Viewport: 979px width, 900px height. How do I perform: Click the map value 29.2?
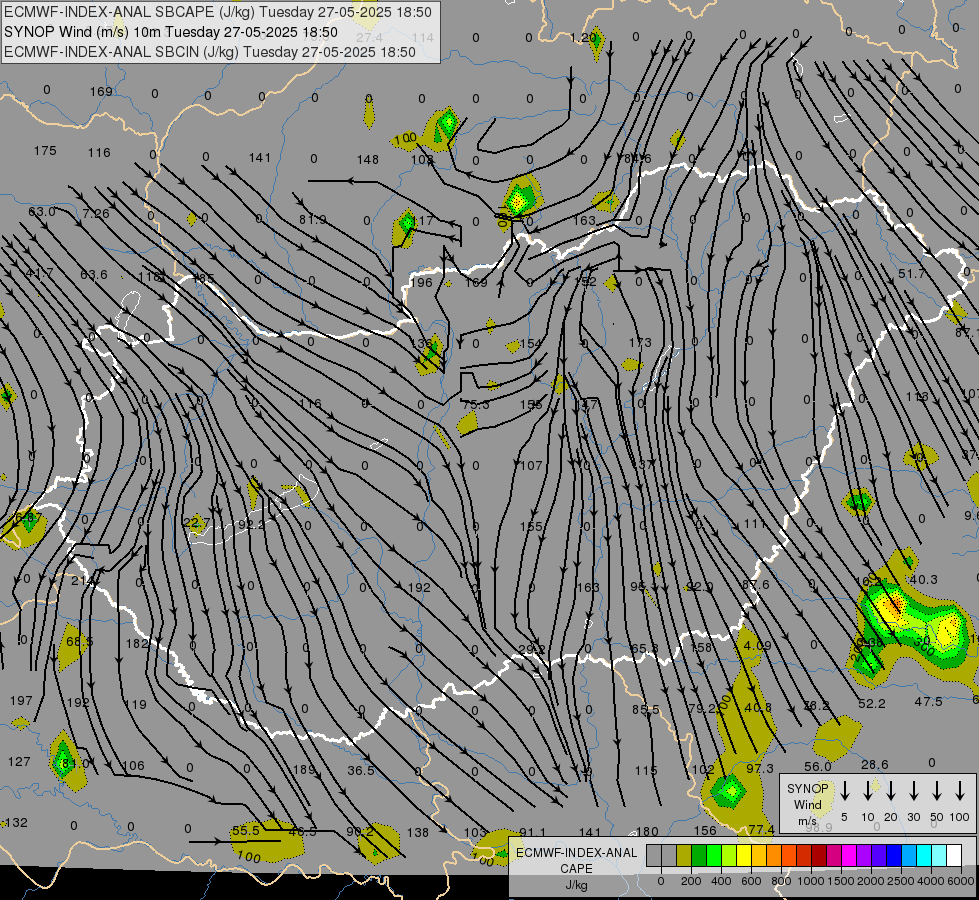[531, 649]
